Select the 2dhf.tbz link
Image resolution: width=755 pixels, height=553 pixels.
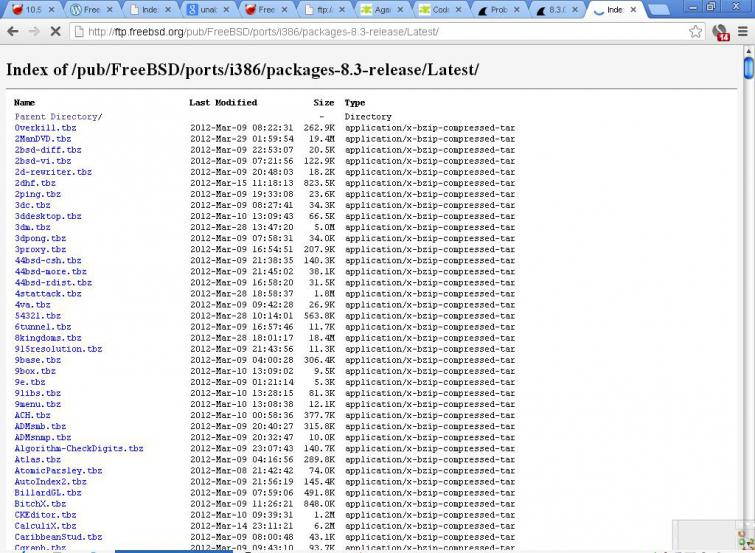pyautogui.click(x=35, y=183)
